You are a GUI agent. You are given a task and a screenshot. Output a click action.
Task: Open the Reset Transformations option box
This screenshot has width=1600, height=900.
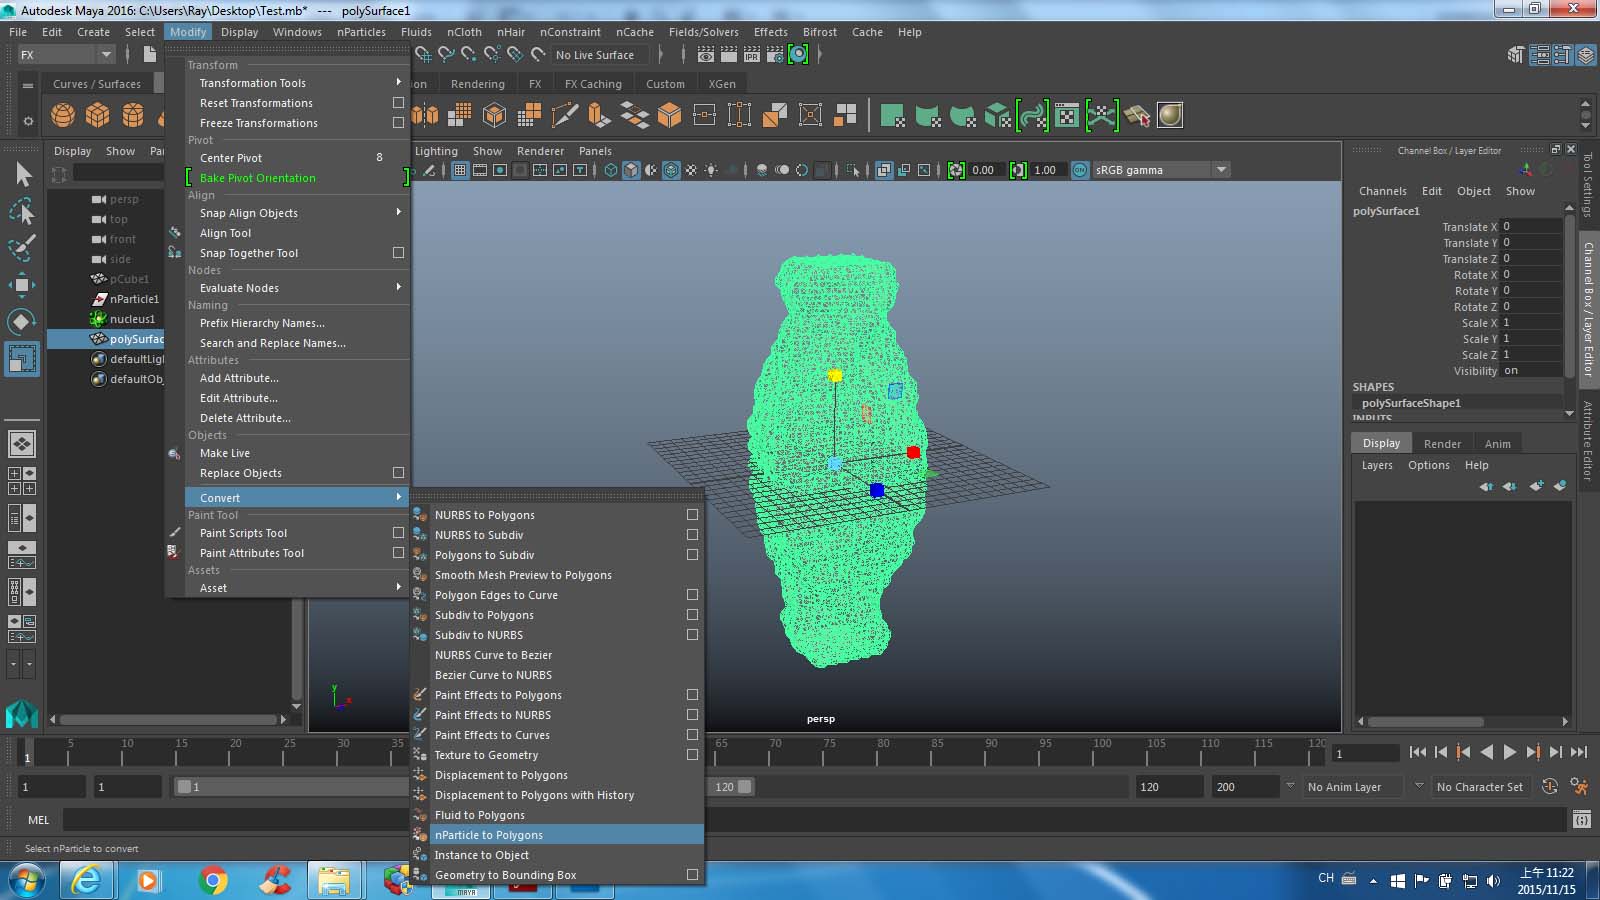398,103
